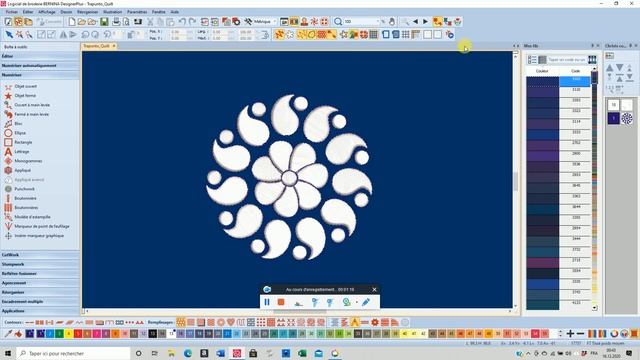Click the minus remove color icon
This screenshot has height=360, width=640.
click(580, 334)
